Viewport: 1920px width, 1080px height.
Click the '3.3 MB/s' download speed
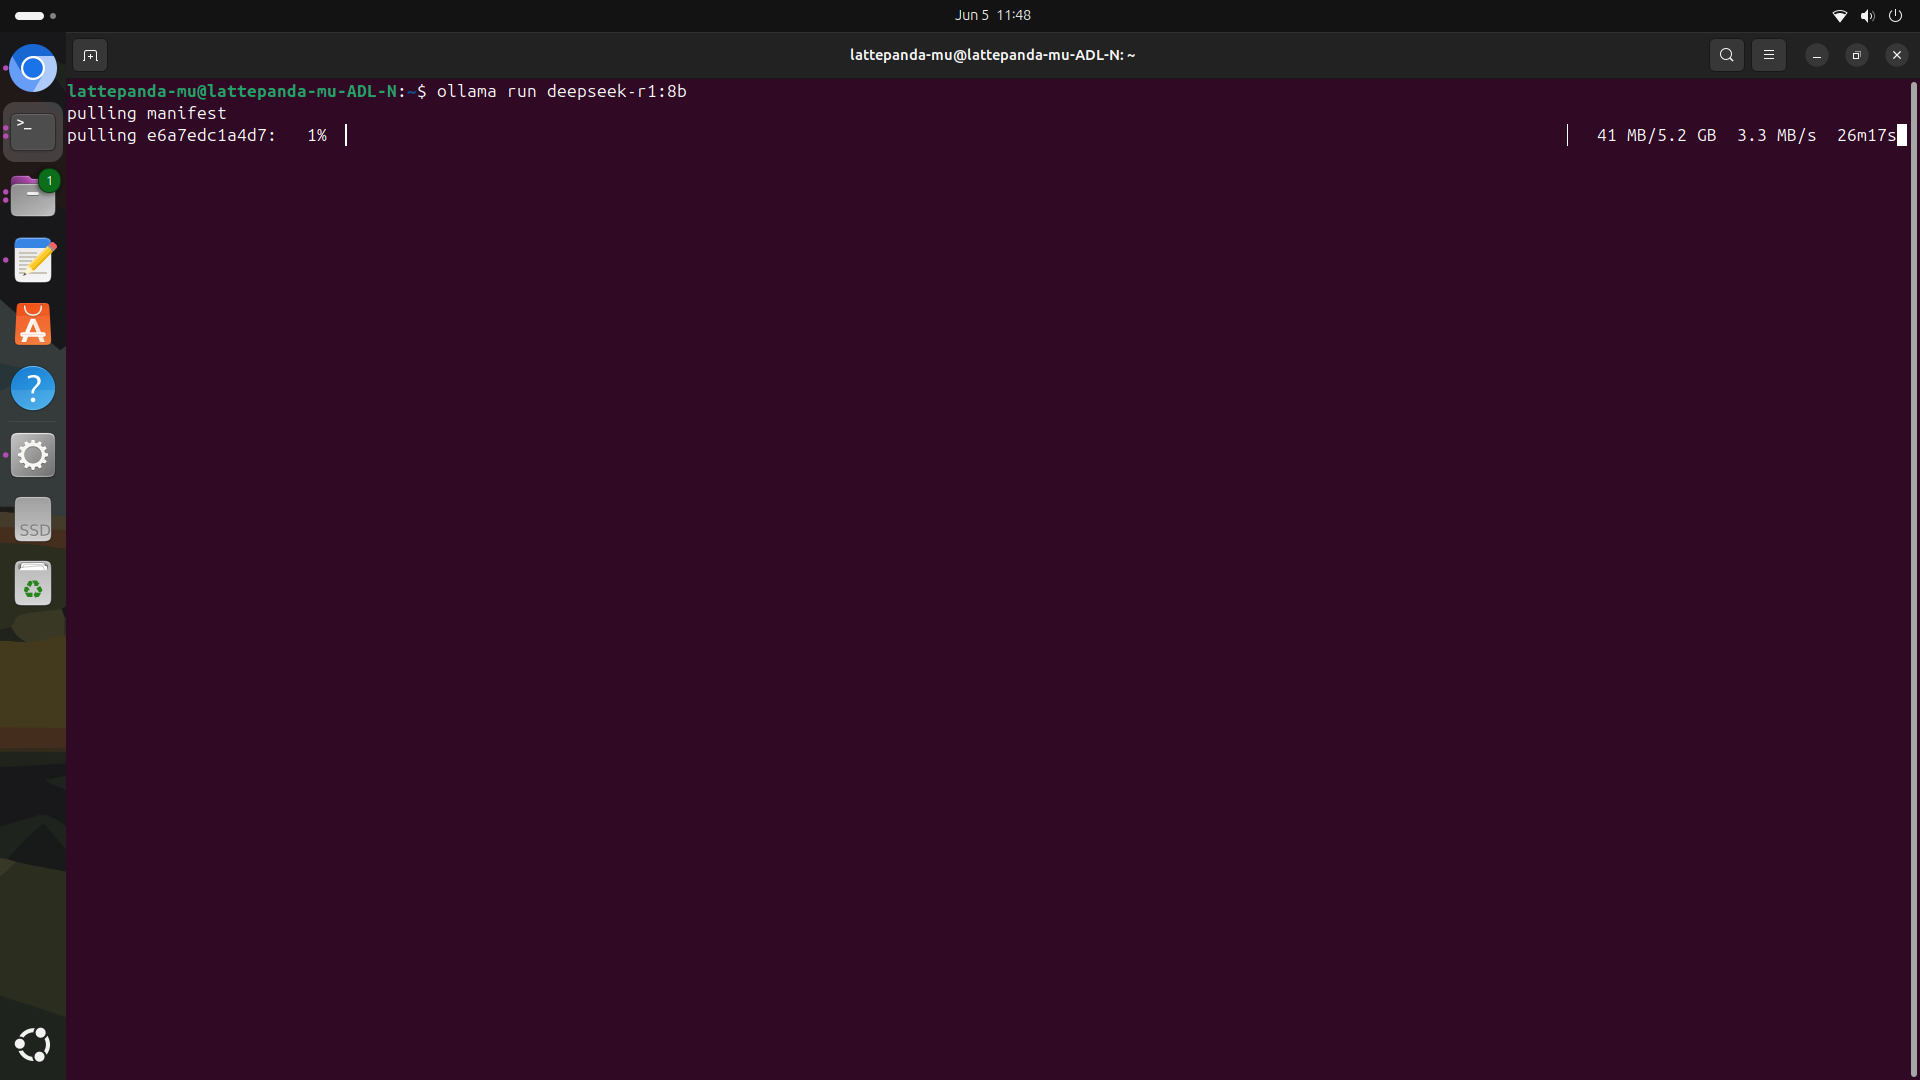1776,135
